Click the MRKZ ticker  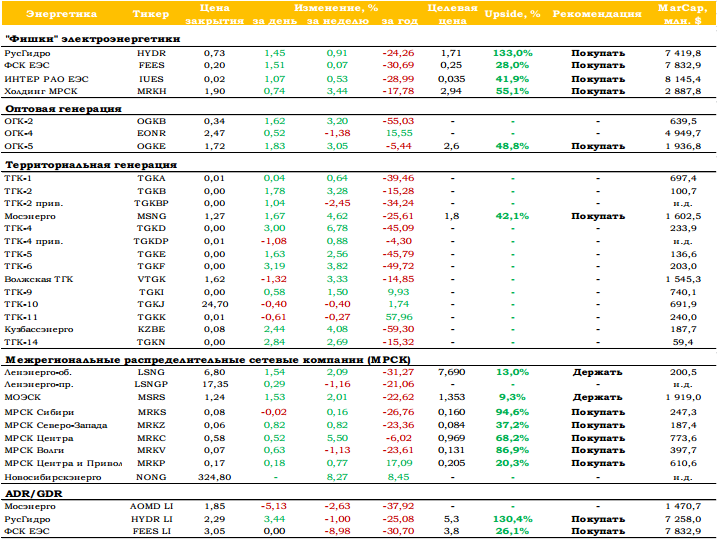click(x=151, y=425)
